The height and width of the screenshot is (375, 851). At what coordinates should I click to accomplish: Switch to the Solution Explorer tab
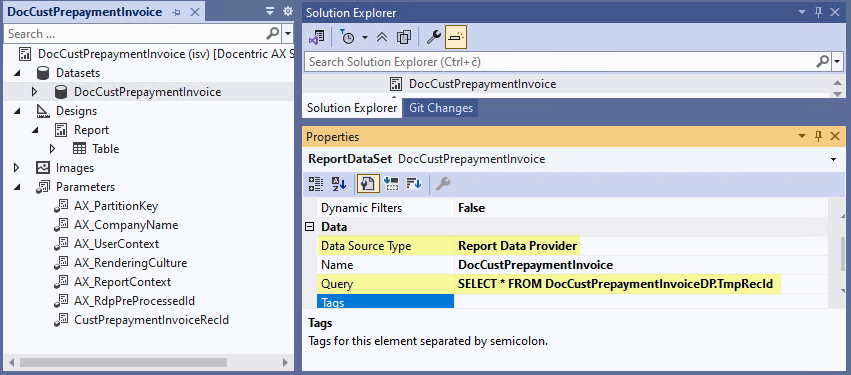pyautogui.click(x=352, y=108)
